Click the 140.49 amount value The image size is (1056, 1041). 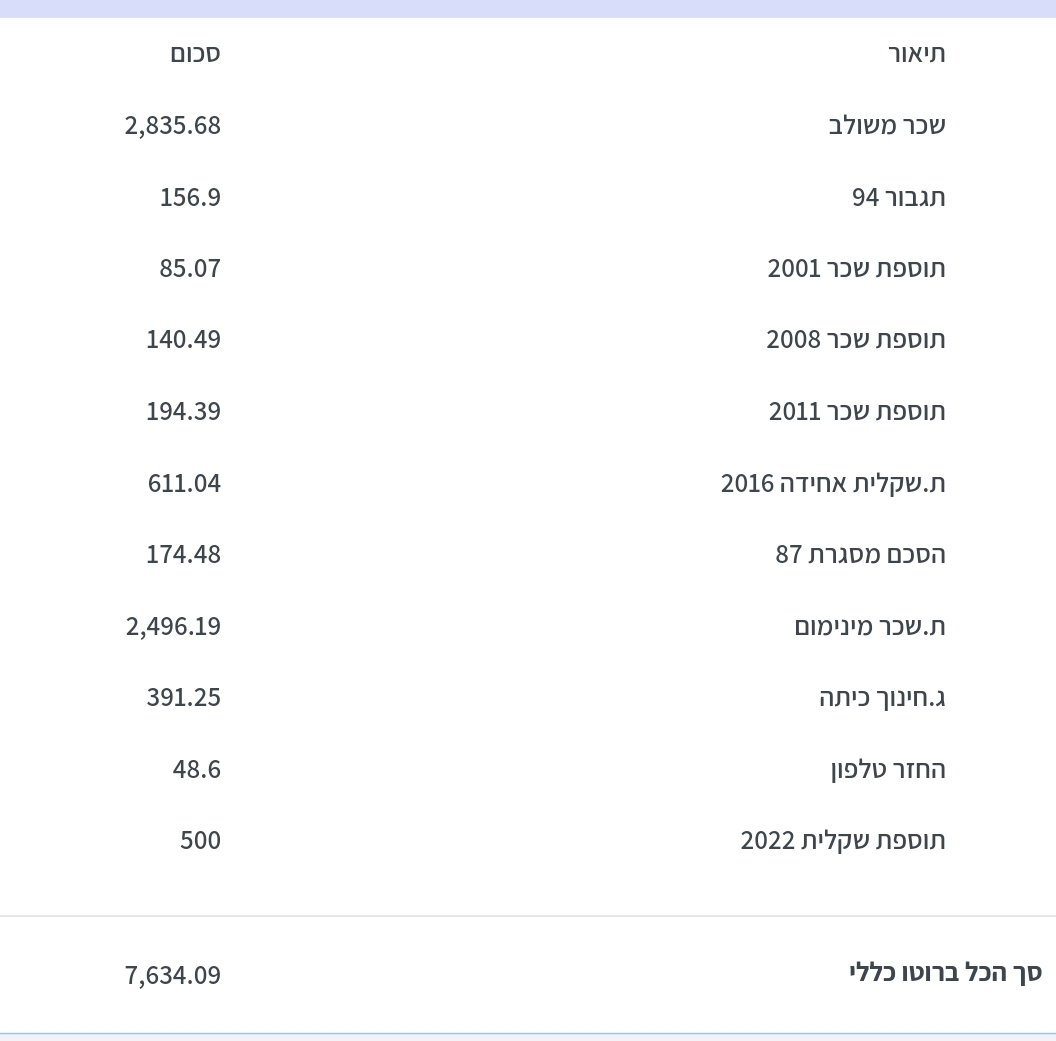[x=183, y=339]
